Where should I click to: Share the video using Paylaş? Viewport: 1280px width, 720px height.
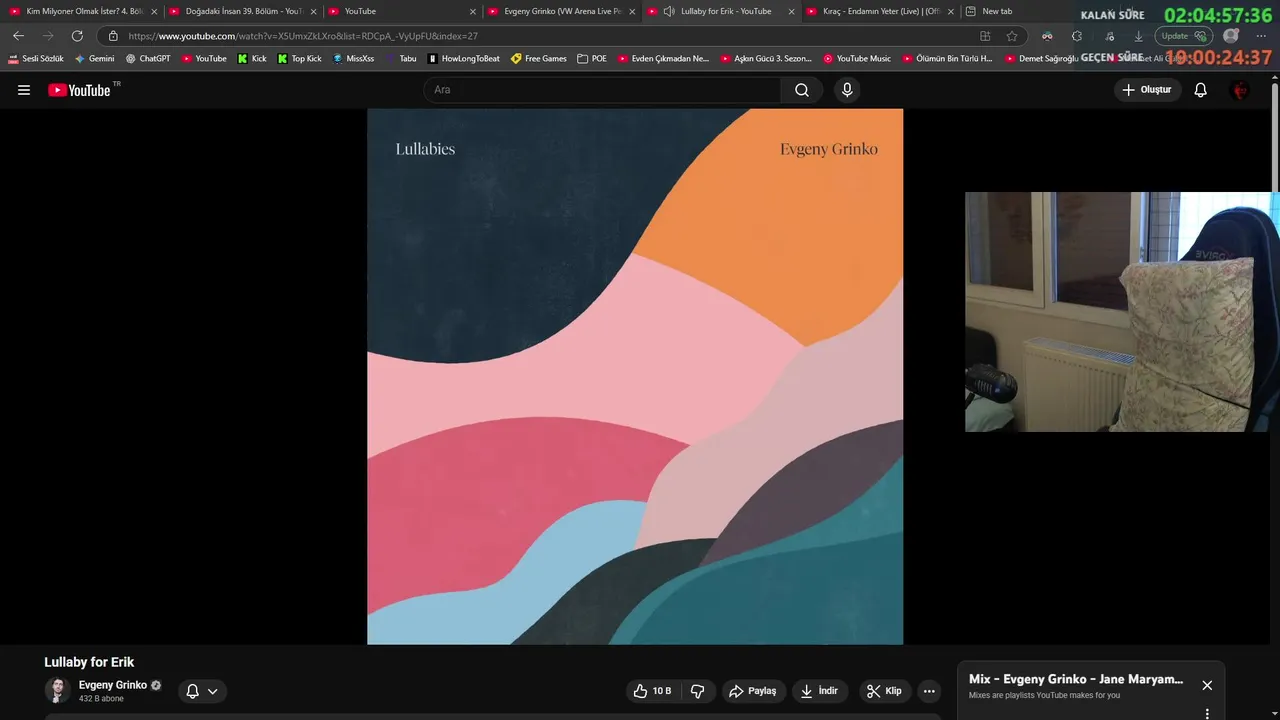[753, 691]
